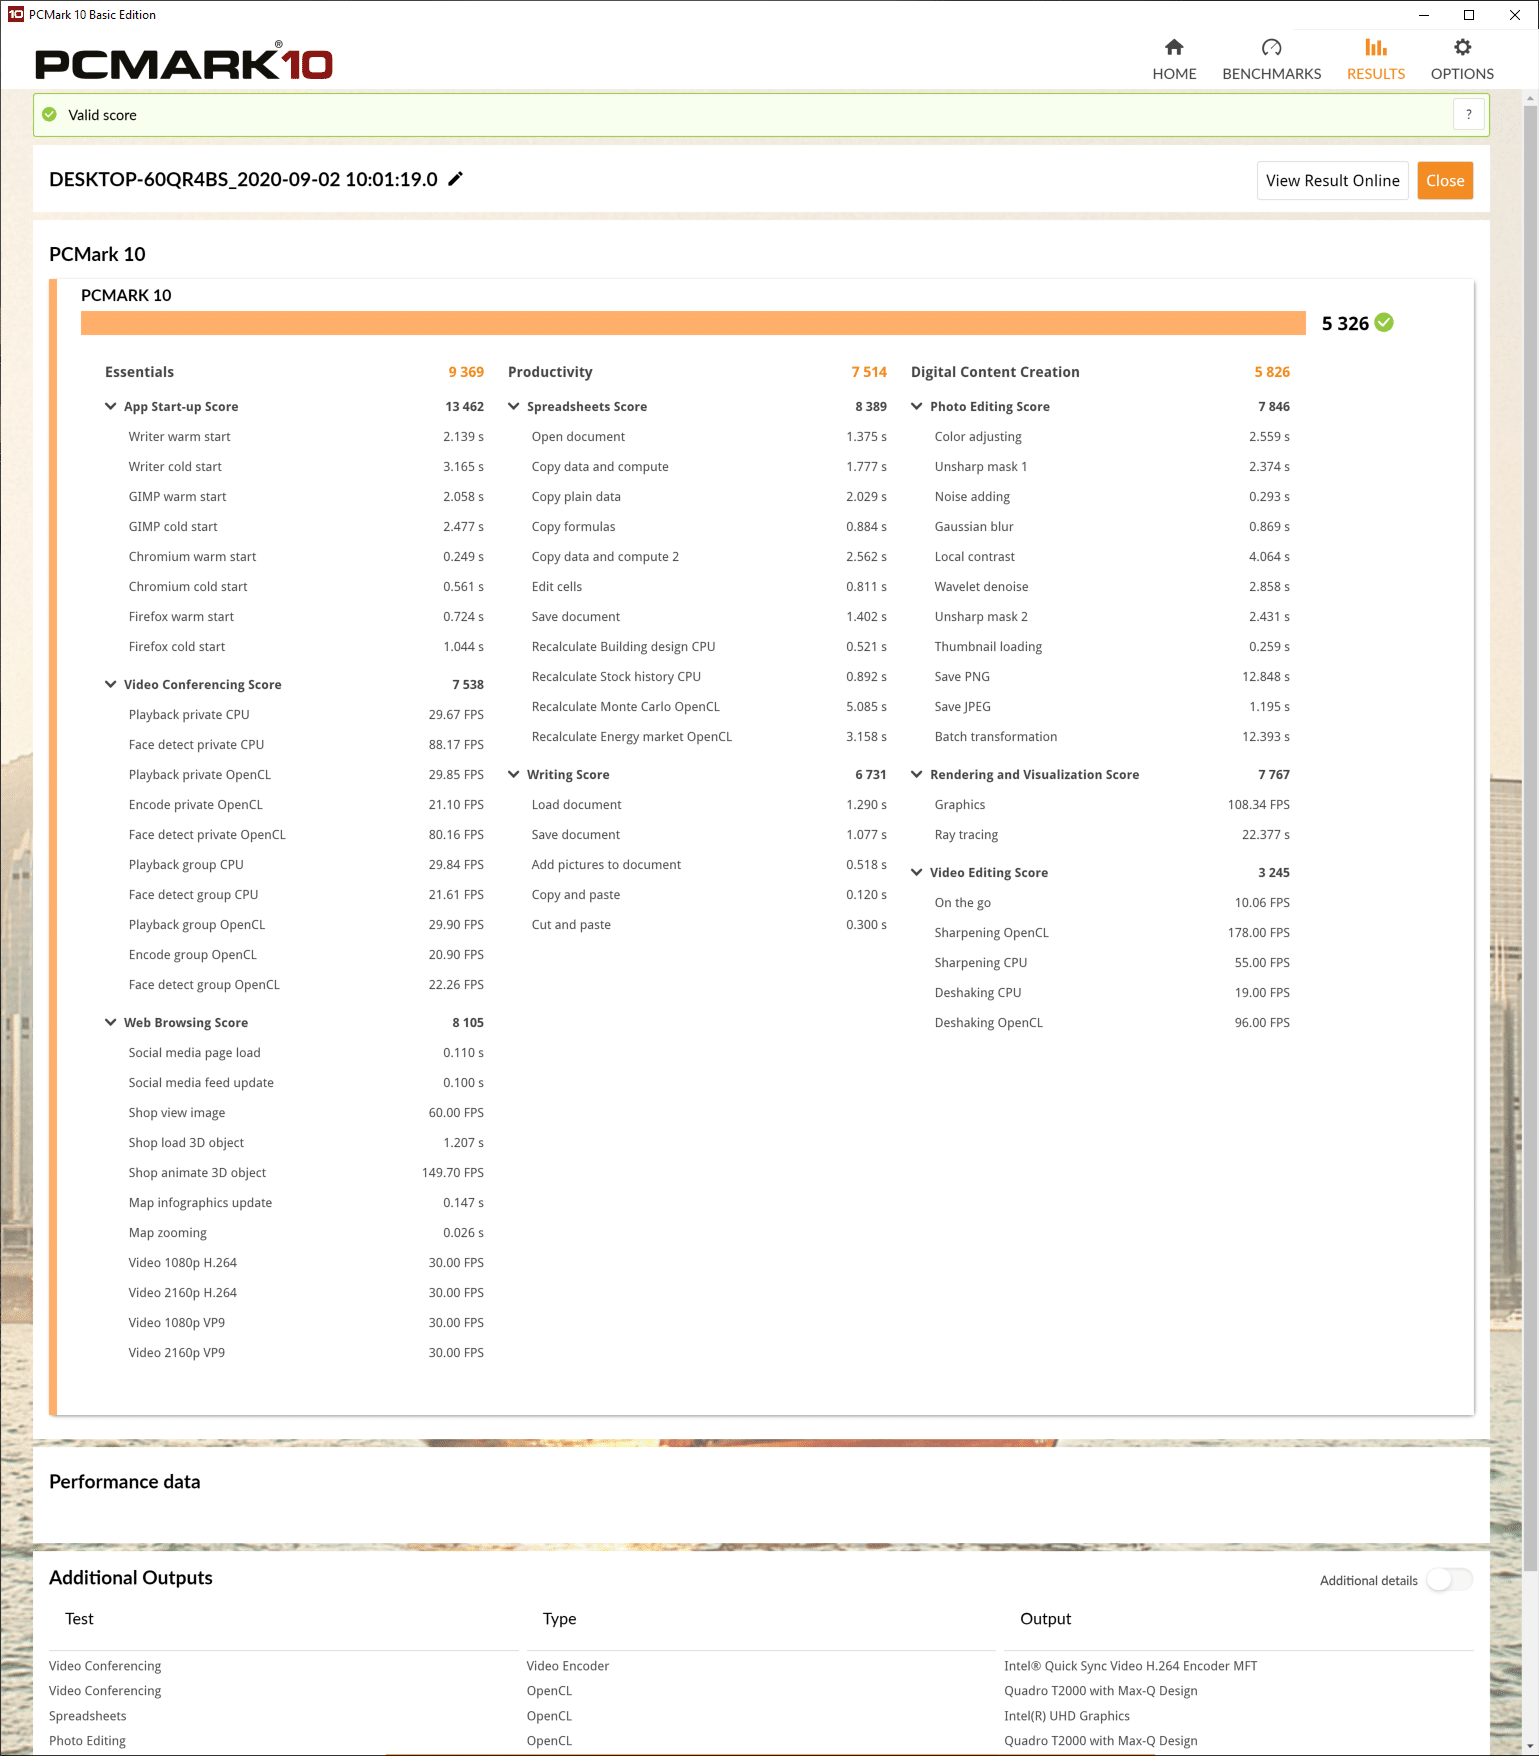Collapse Rendering and Visualization Score section

pyautogui.click(x=917, y=774)
